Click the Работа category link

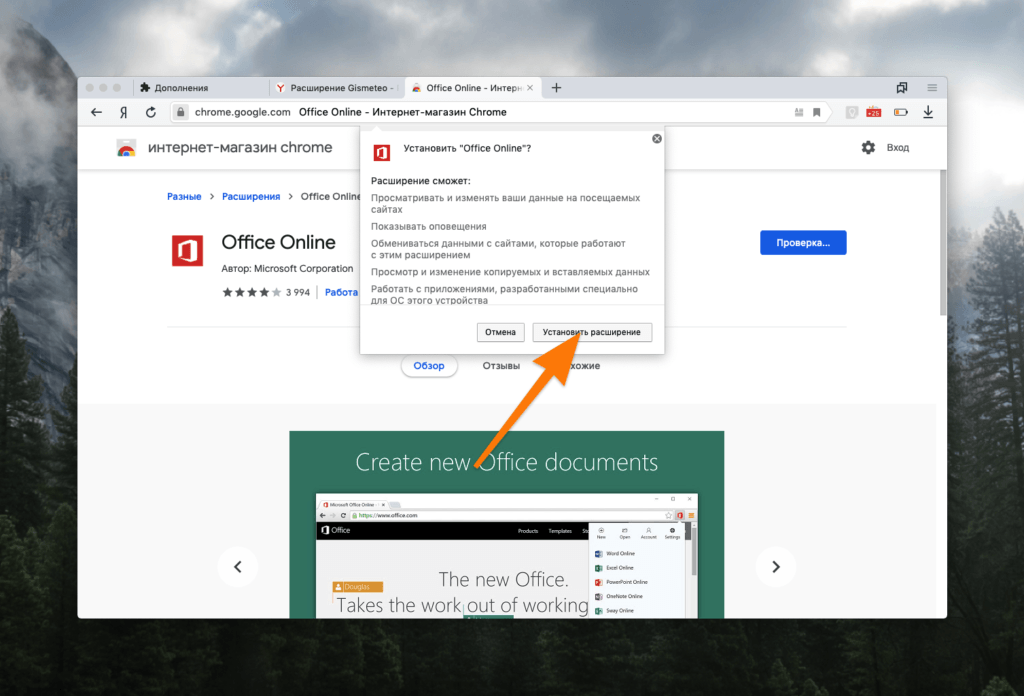[342, 293]
